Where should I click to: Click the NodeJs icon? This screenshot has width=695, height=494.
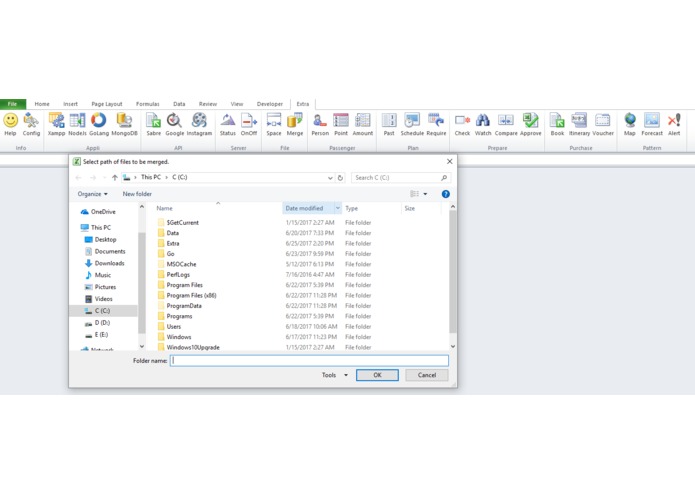[77, 120]
